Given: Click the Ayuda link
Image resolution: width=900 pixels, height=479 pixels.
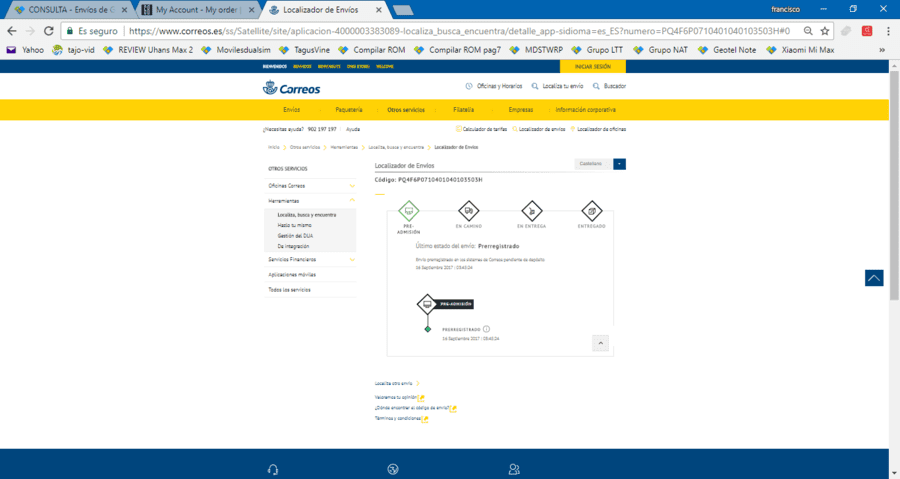Looking at the screenshot, I should [x=353, y=129].
